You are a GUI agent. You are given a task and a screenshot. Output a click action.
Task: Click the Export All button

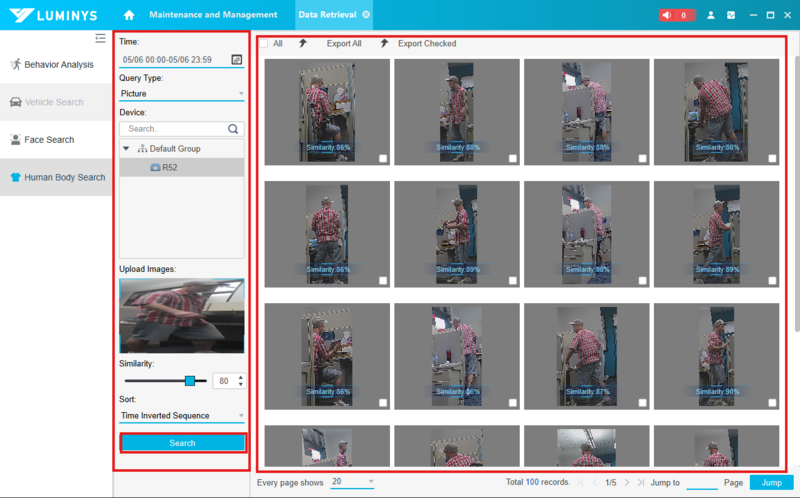pyautogui.click(x=344, y=44)
